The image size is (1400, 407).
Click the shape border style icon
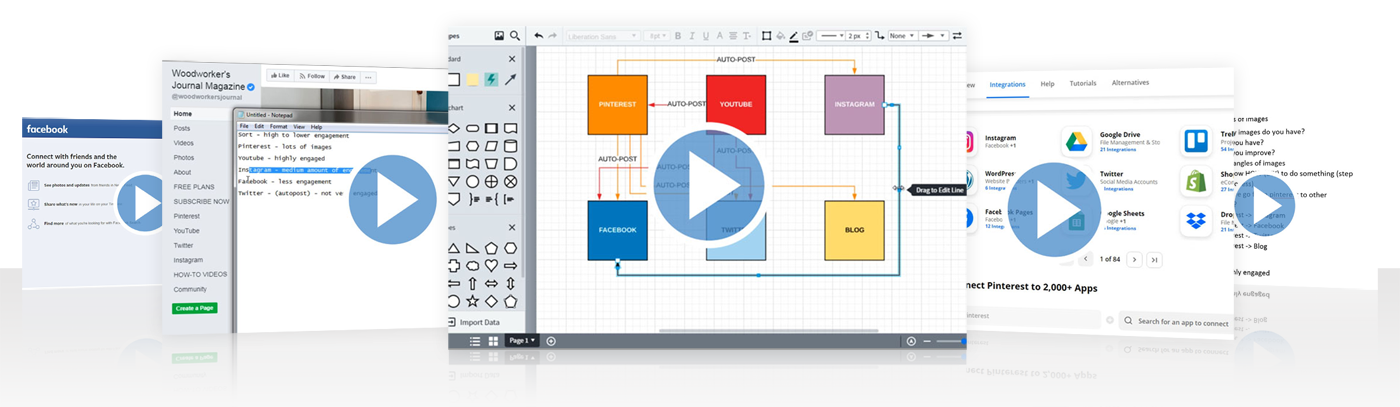point(766,36)
